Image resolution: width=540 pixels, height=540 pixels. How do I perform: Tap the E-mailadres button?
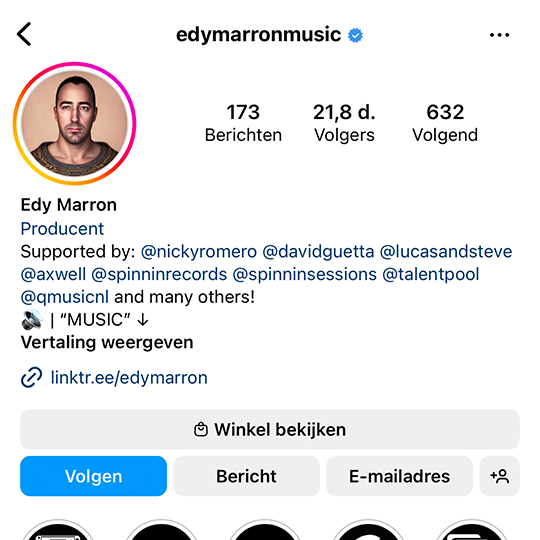pos(399,476)
